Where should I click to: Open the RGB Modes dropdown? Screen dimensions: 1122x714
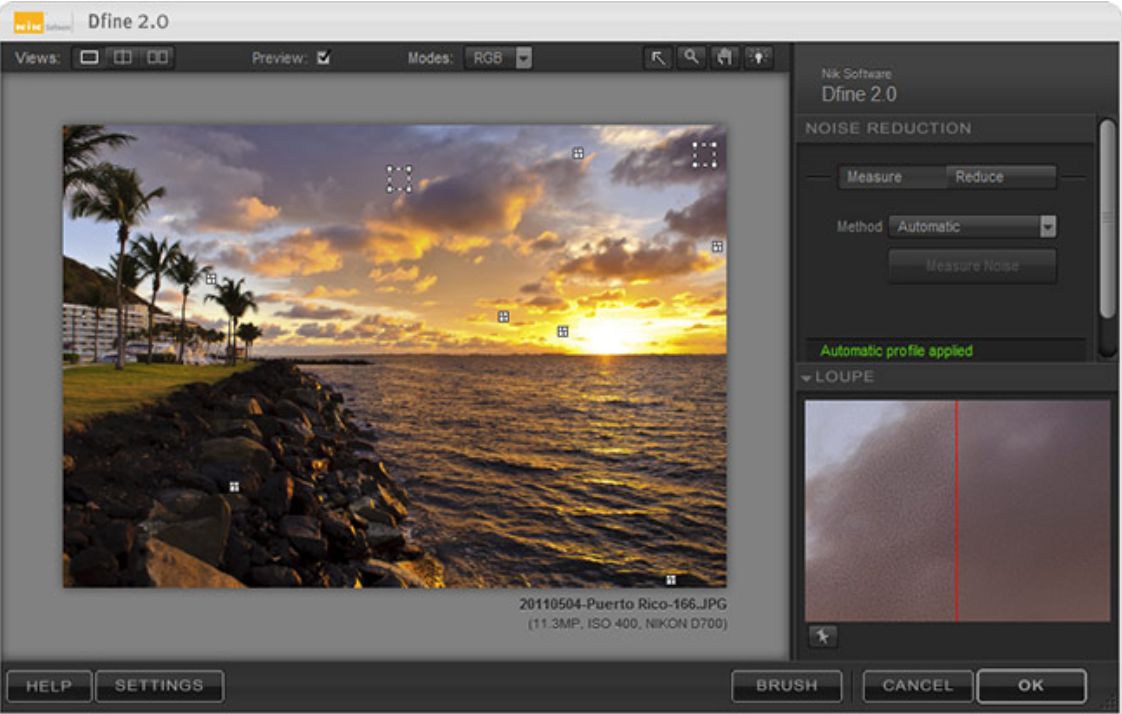(498, 58)
